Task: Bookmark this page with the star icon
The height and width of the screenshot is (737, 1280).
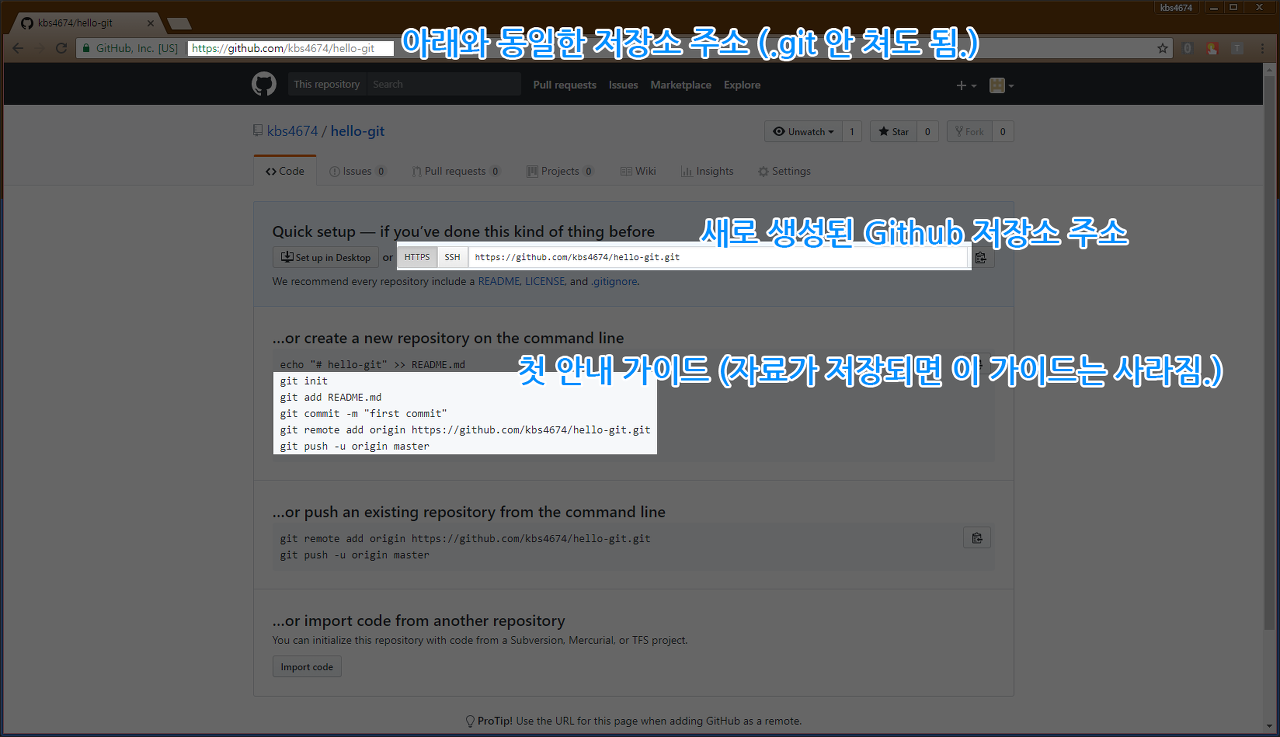Action: pyautogui.click(x=1163, y=48)
